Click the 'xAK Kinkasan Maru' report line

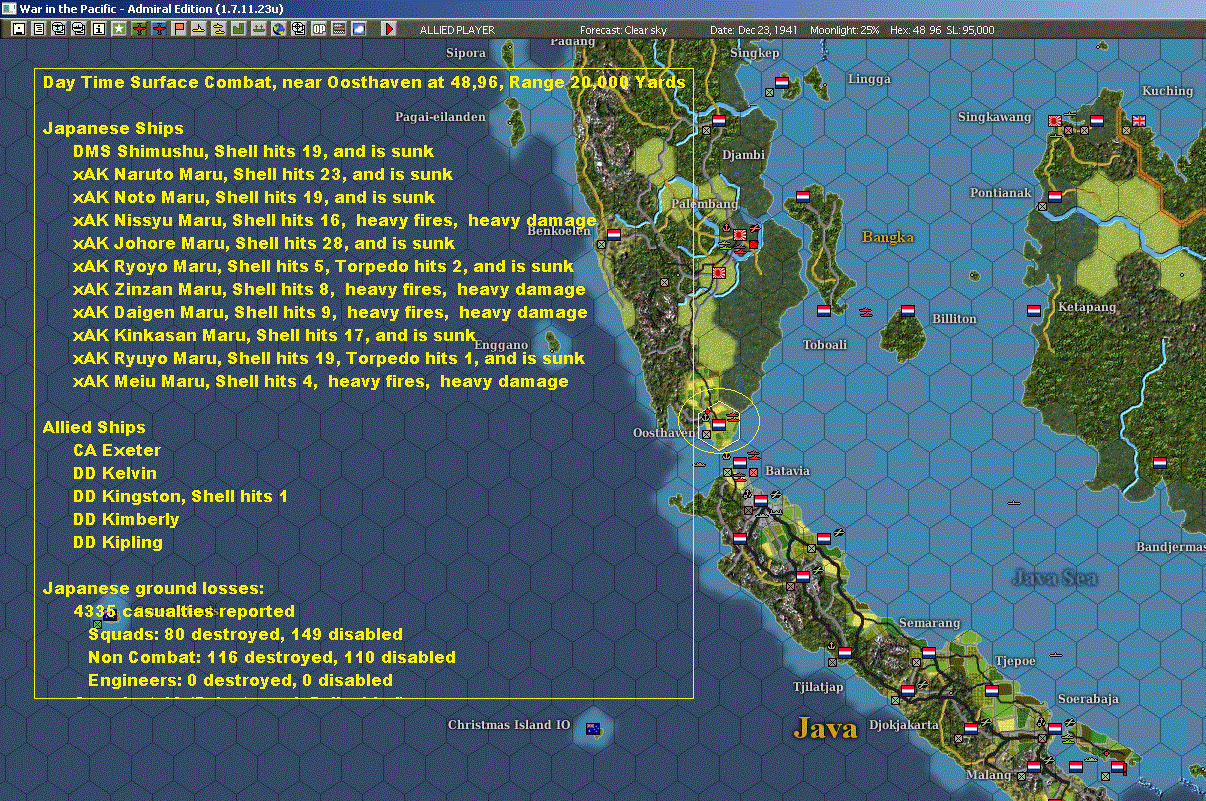274,335
